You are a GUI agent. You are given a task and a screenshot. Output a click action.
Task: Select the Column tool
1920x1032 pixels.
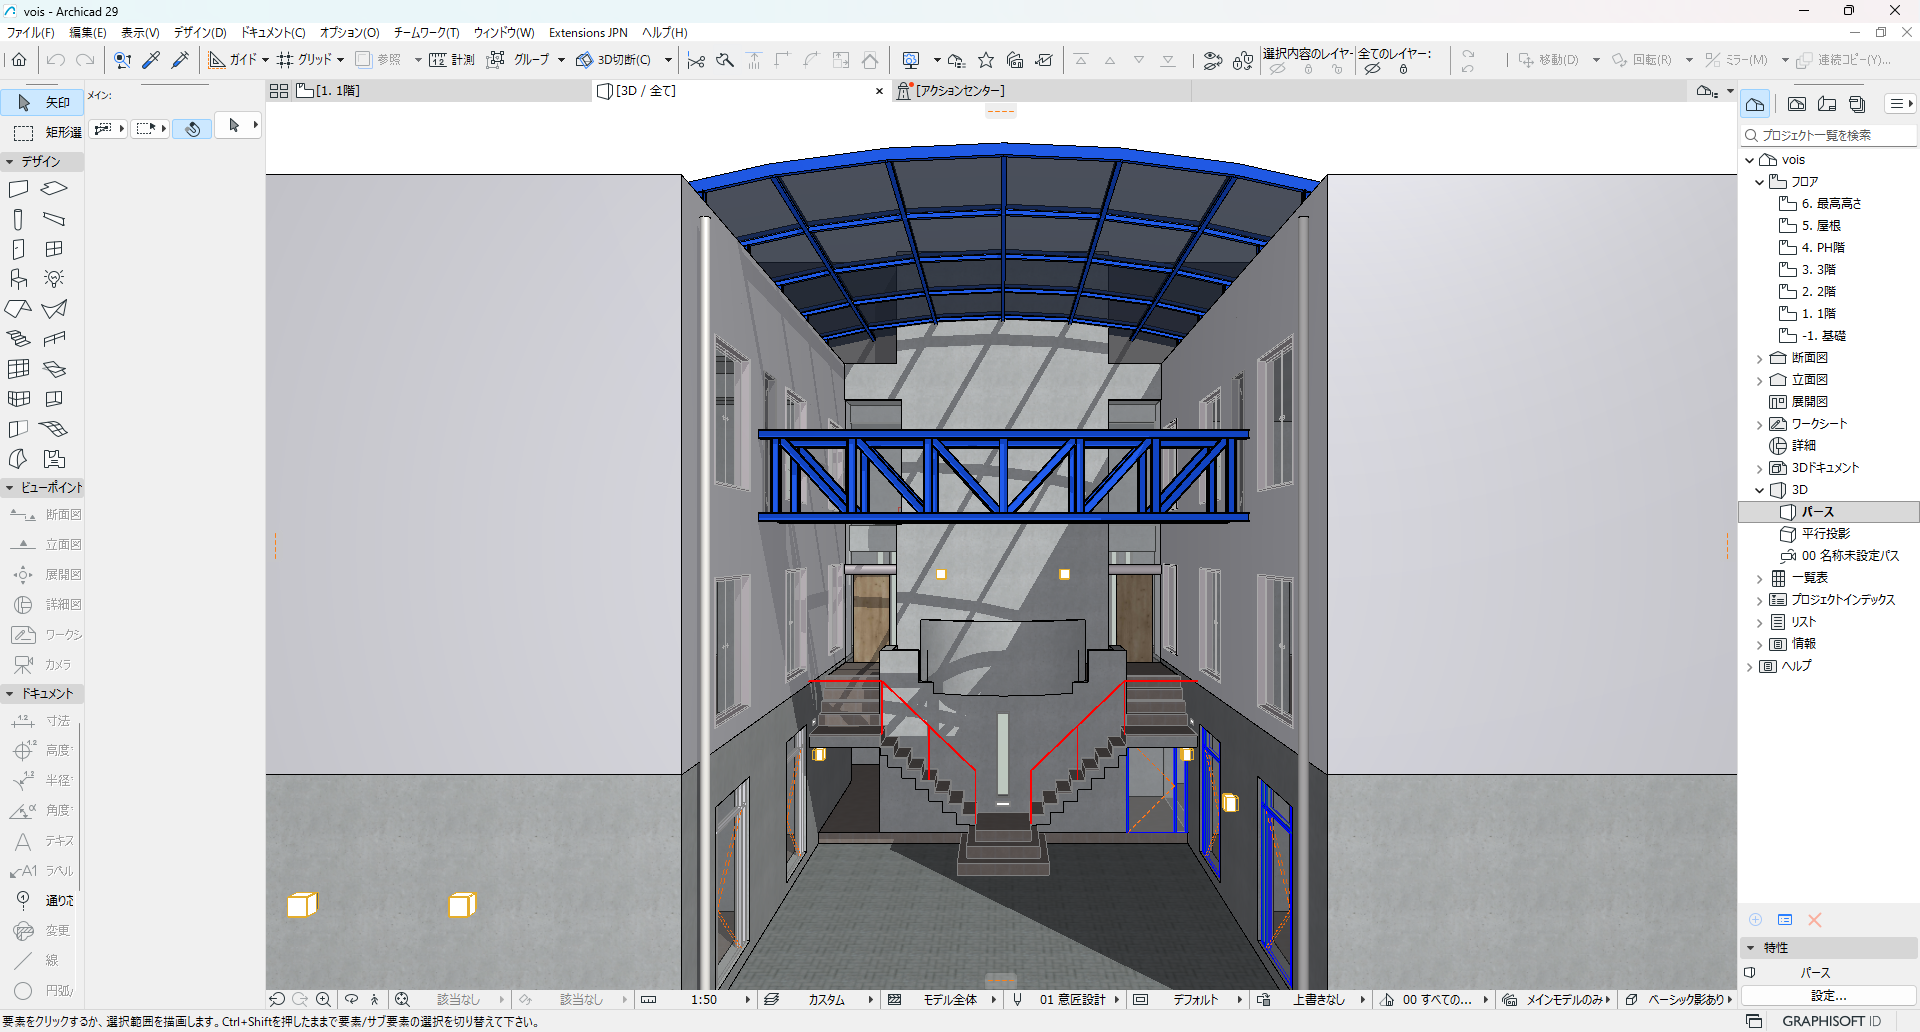[17, 218]
